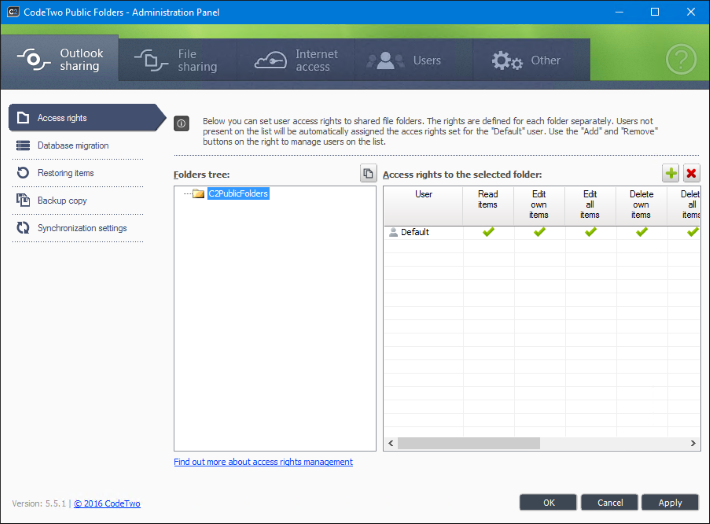
Task: Click the C2PublicFolders yellow folder icon
Action: [x=198, y=194]
